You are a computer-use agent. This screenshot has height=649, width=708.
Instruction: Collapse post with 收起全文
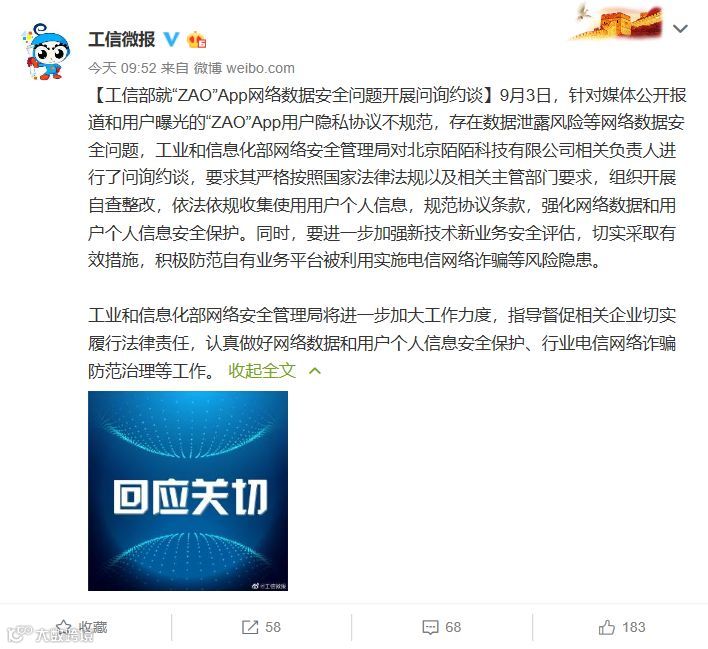tap(262, 371)
